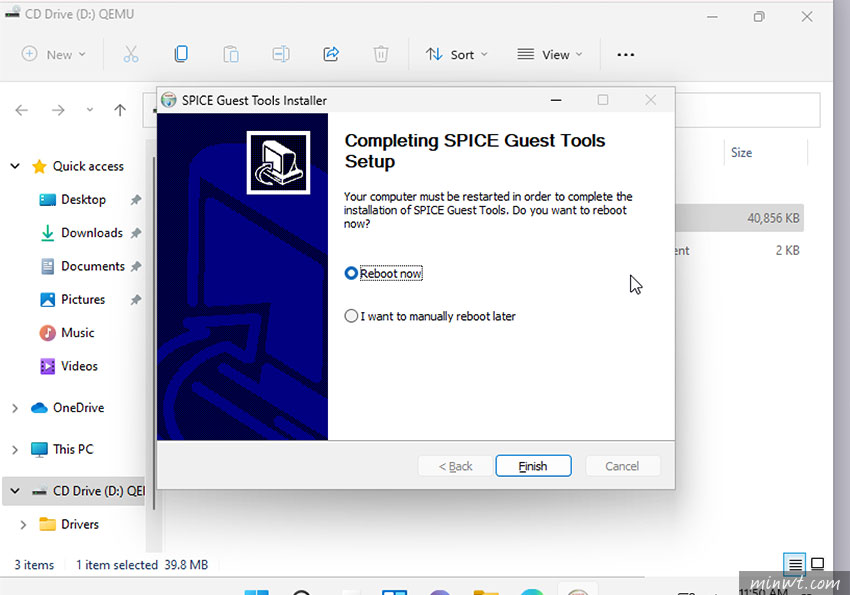Click the SPICE installer title bar icon
This screenshot has width=850, height=595.
[169, 100]
